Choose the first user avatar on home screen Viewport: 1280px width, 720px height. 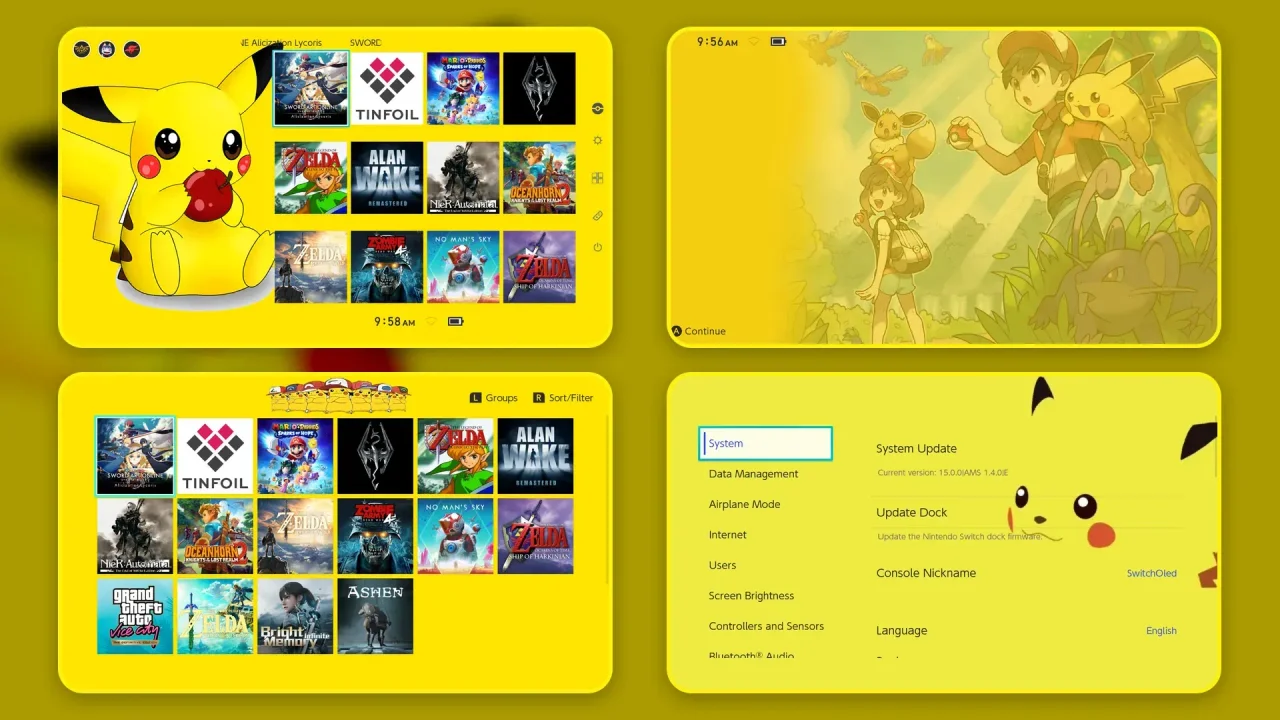click(82, 49)
